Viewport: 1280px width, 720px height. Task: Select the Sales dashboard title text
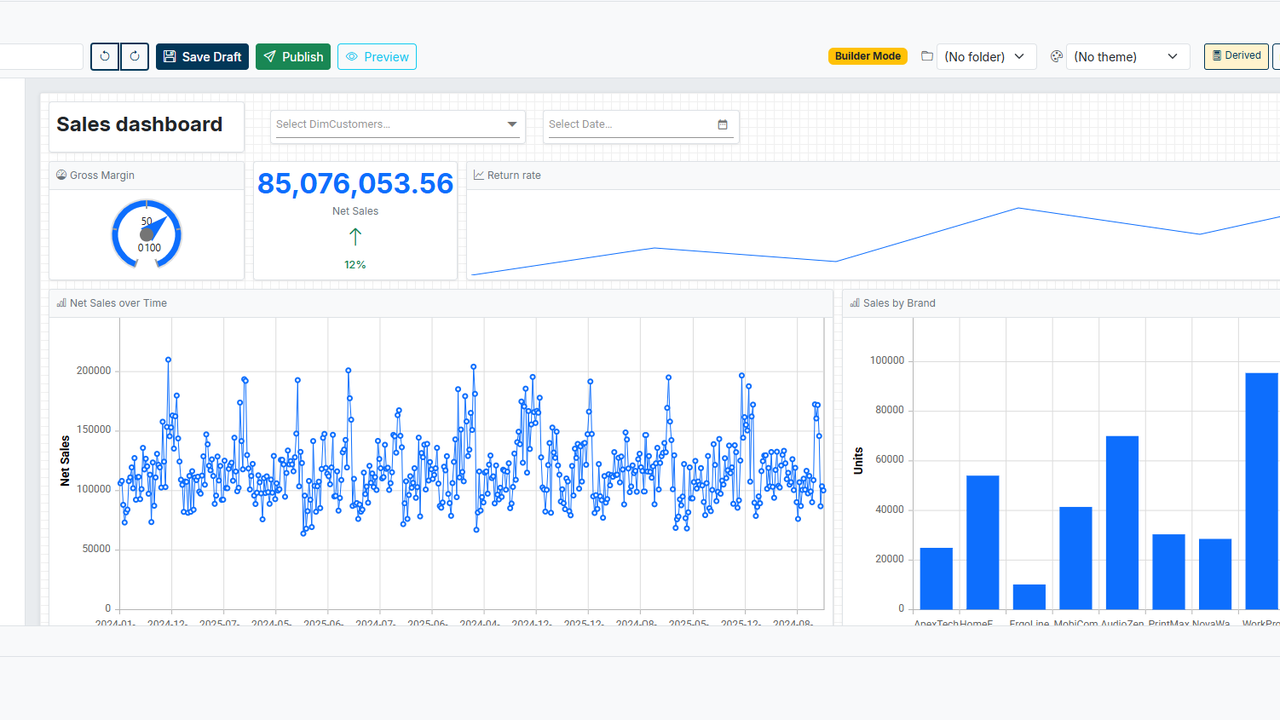tap(139, 124)
